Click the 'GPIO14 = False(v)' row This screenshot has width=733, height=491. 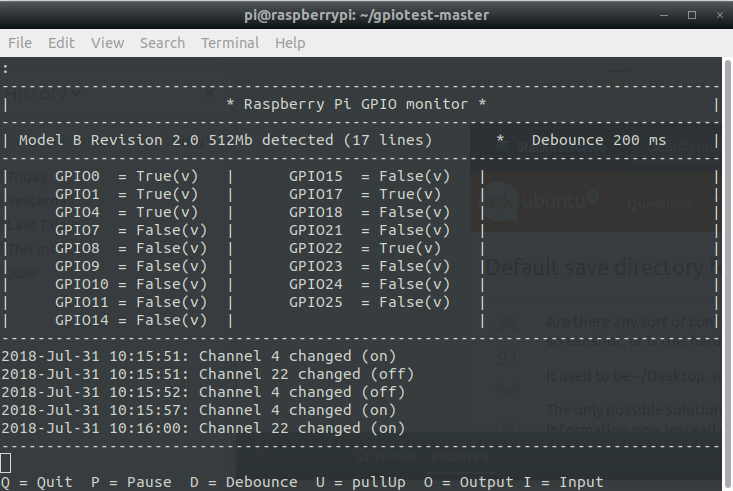click(x=131, y=320)
